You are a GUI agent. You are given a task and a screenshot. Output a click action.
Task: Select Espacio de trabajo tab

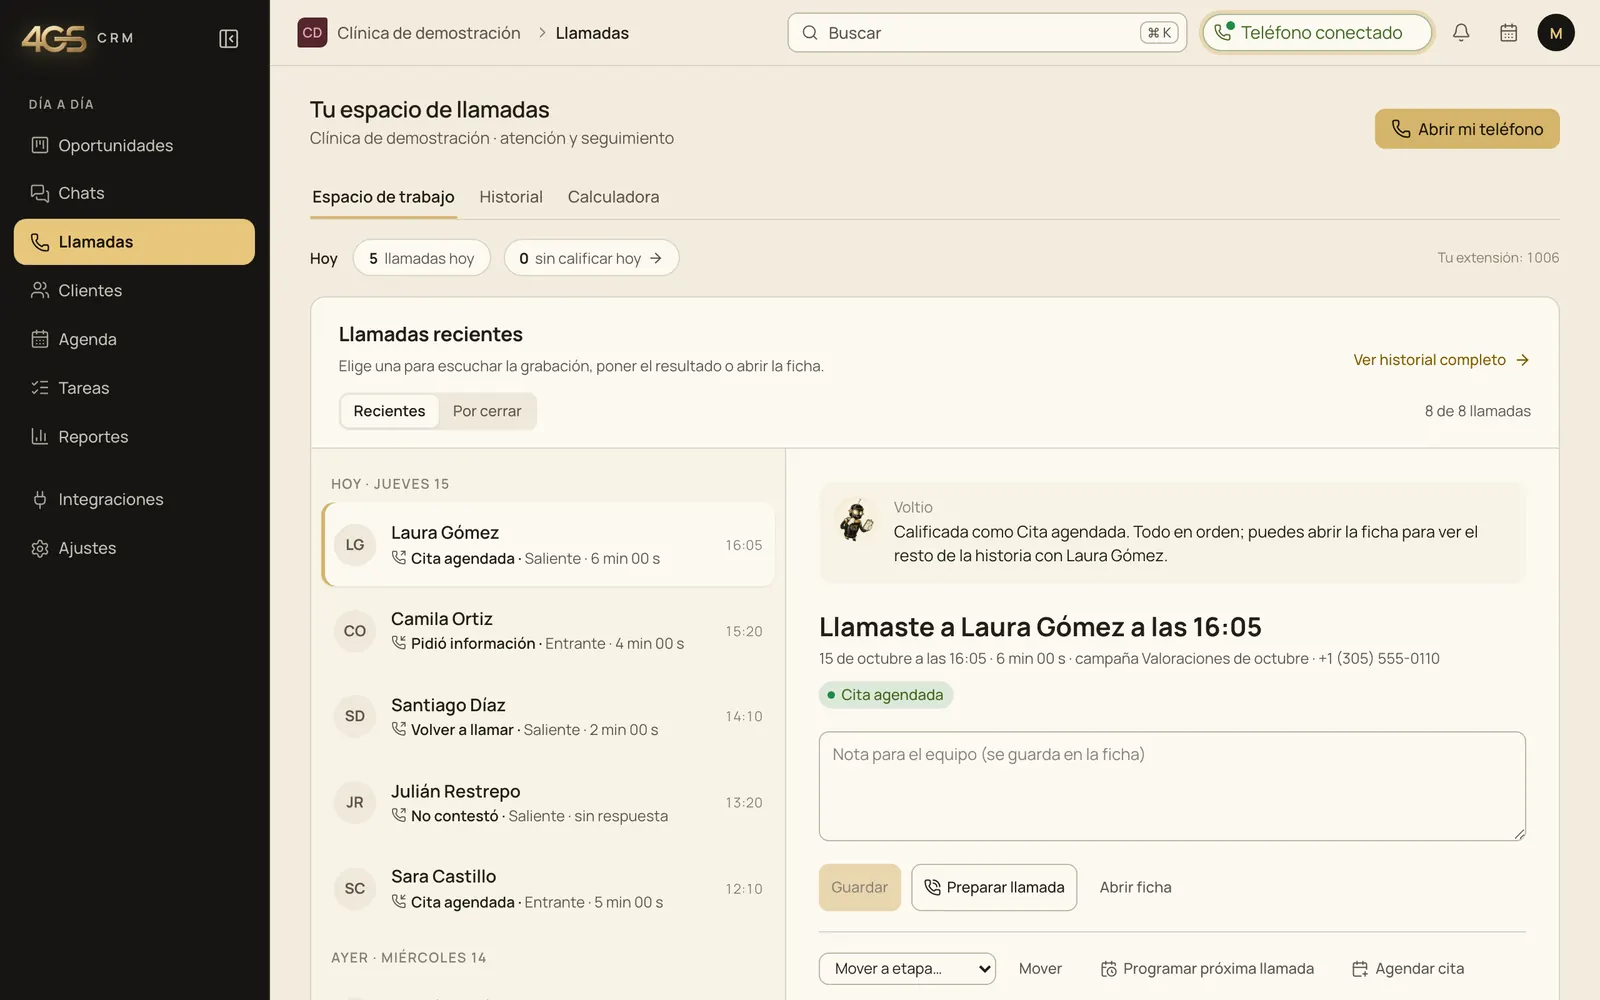[383, 197]
